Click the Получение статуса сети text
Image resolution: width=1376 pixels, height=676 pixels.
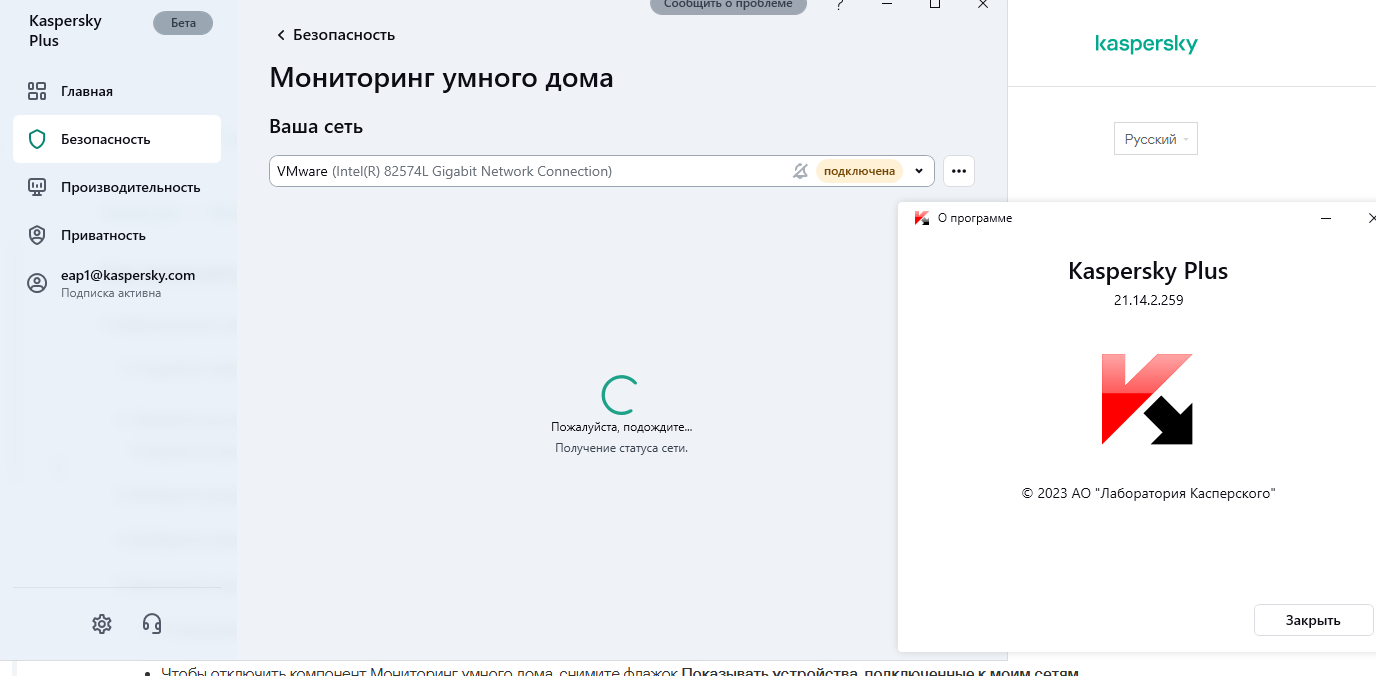click(x=621, y=448)
